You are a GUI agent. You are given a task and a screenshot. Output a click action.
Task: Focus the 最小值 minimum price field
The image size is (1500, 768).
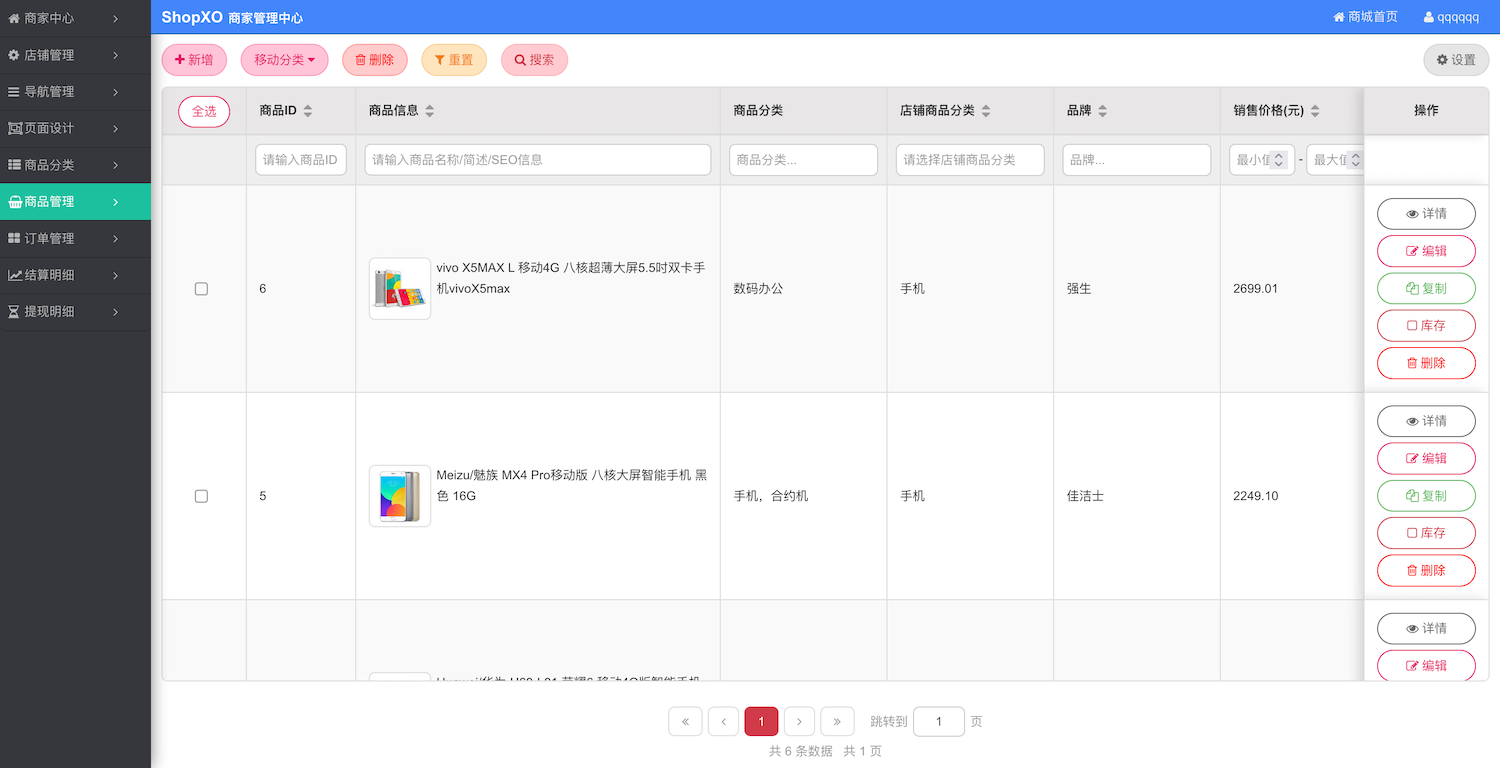[x=1262, y=160]
